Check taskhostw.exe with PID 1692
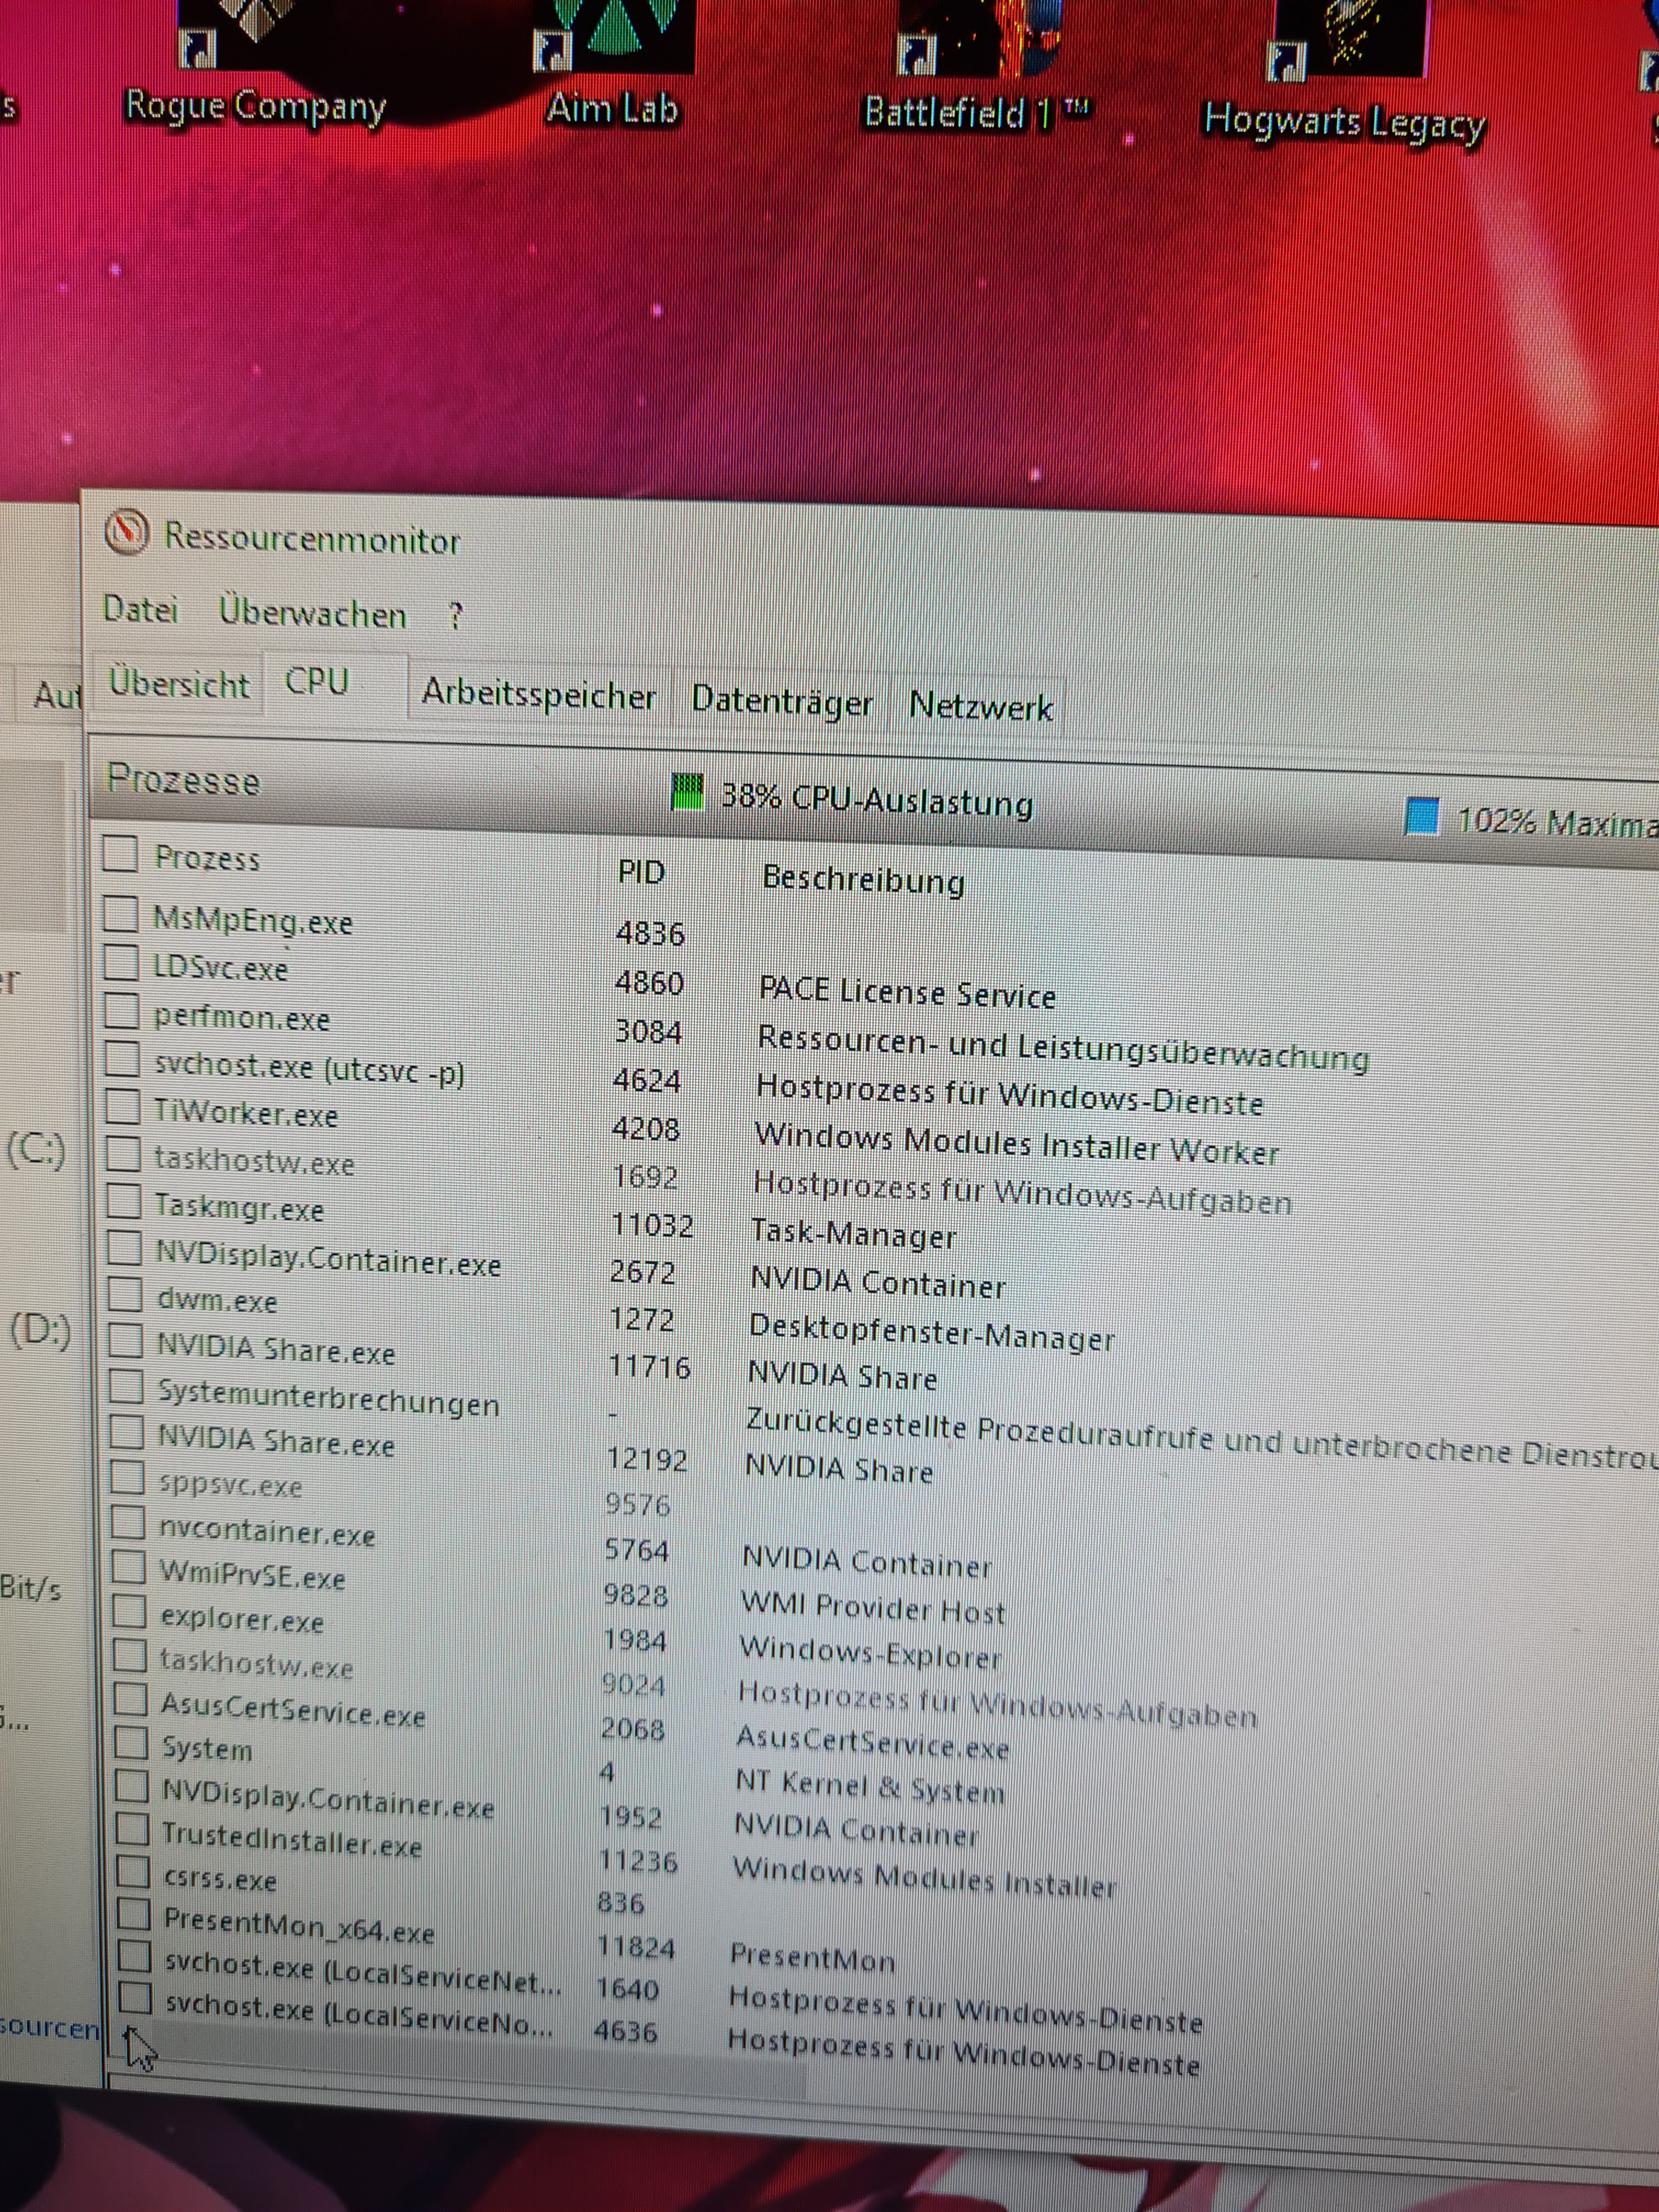 [x=124, y=1154]
